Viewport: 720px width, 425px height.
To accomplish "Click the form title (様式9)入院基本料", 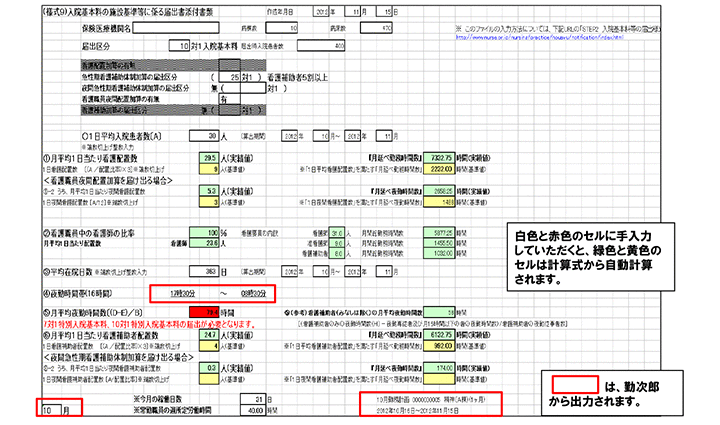I will coord(128,12).
